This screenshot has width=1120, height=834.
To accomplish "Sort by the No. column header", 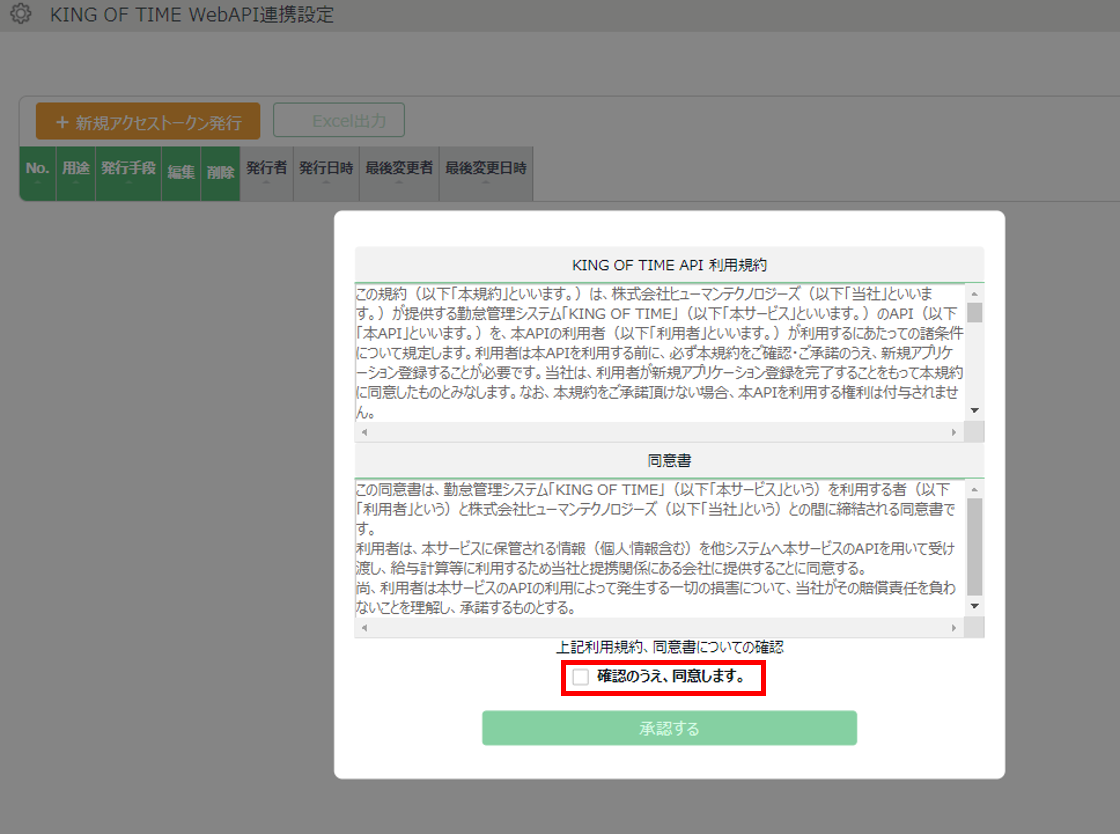I will click(37, 174).
